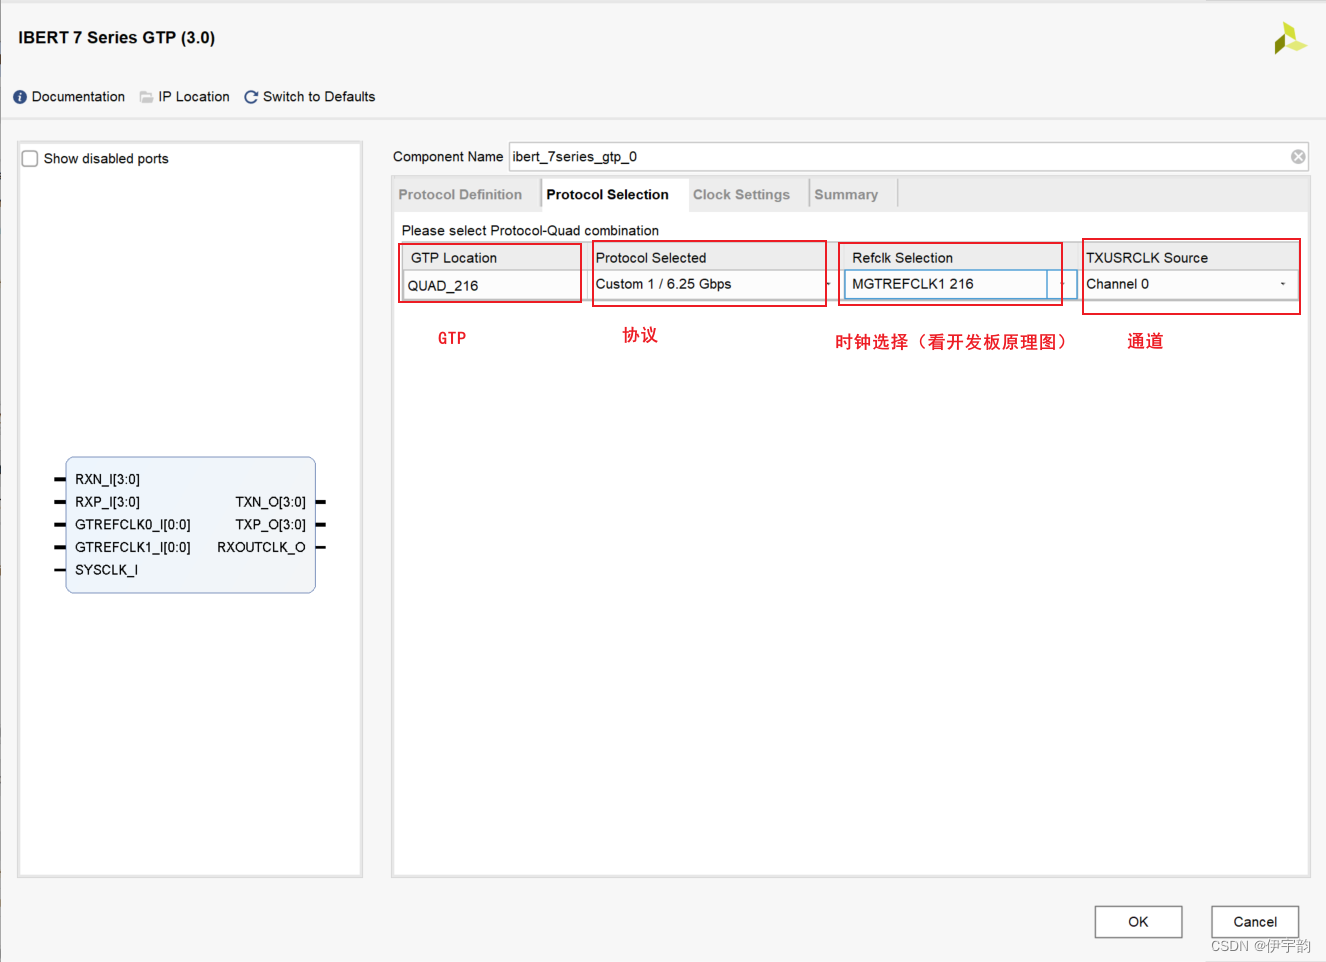Image resolution: width=1326 pixels, height=962 pixels.
Task: Click Switch to Defaults
Action: [319, 97]
